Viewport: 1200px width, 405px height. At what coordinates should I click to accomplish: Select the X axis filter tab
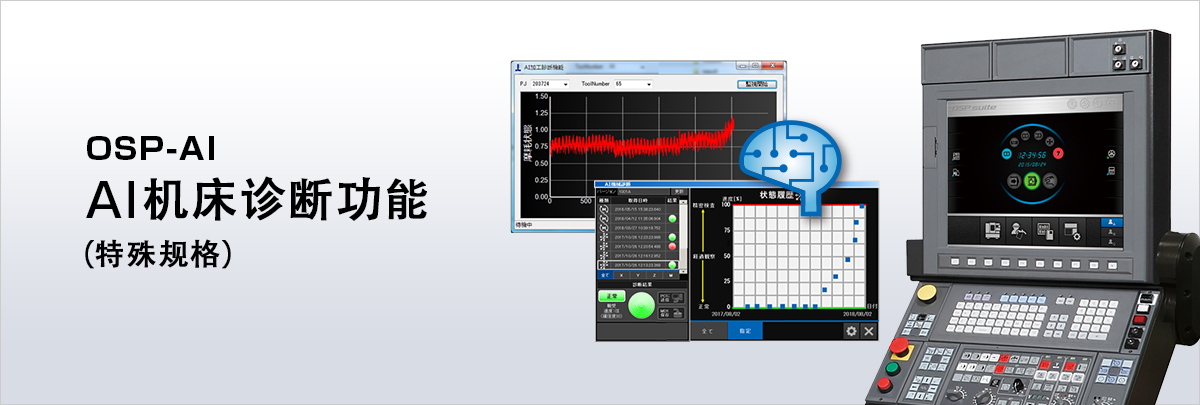[x=621, y=274]
